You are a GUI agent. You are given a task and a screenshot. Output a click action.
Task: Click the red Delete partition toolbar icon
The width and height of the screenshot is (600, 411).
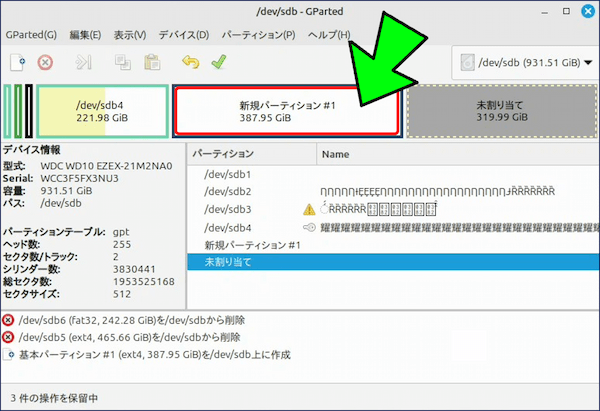[x=45, y=63]
